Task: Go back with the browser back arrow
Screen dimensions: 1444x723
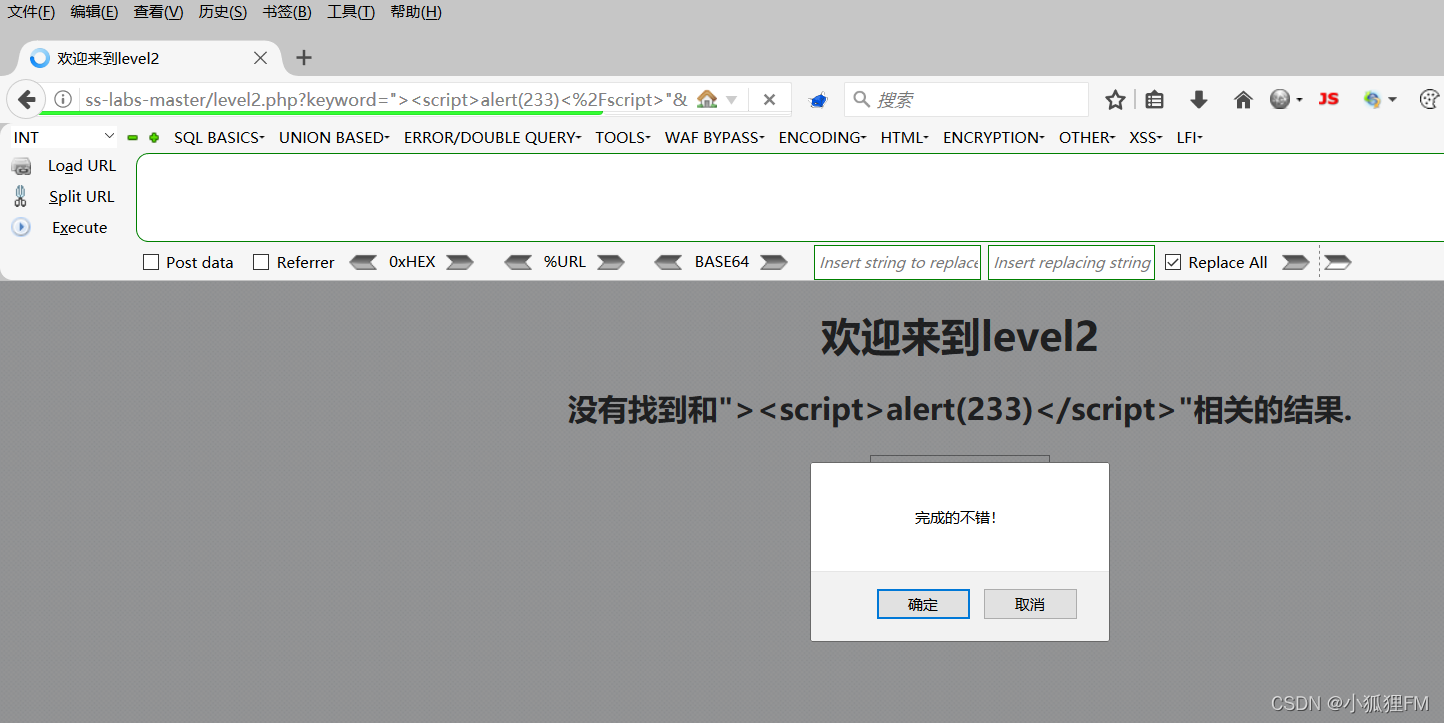Action: (x=27, y=100)
